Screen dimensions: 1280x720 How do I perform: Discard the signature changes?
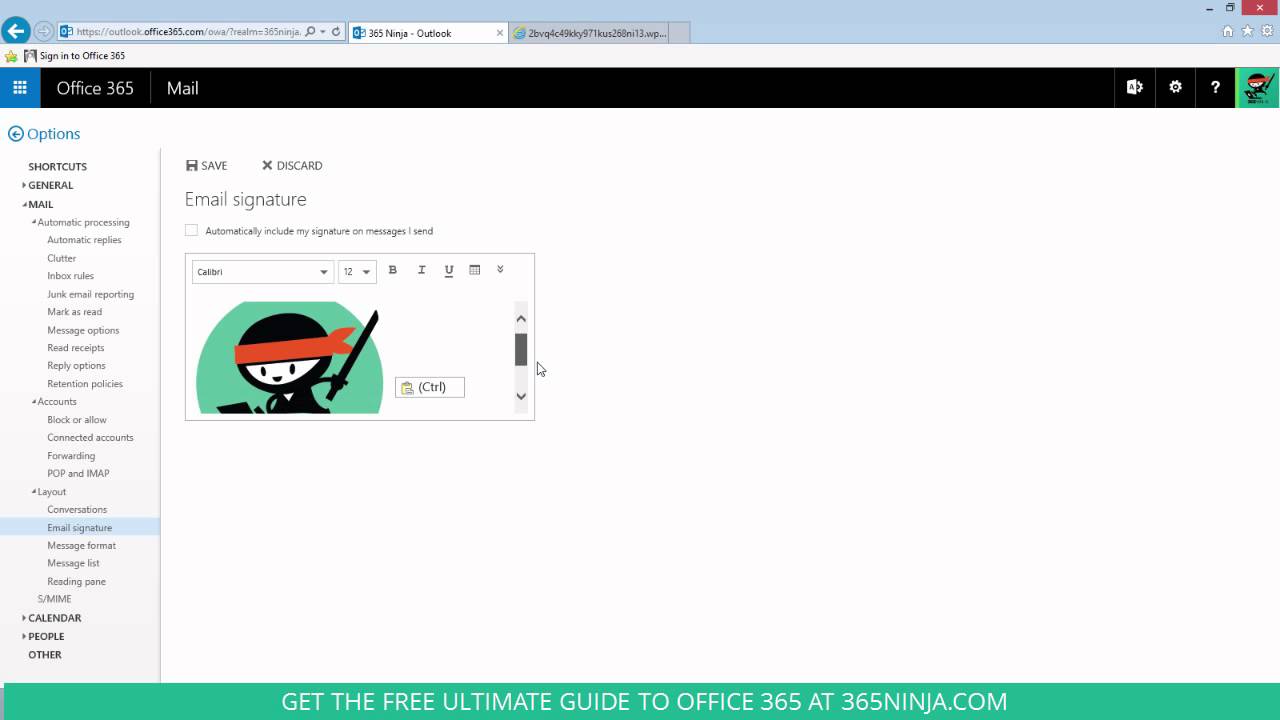click(292, 165)
